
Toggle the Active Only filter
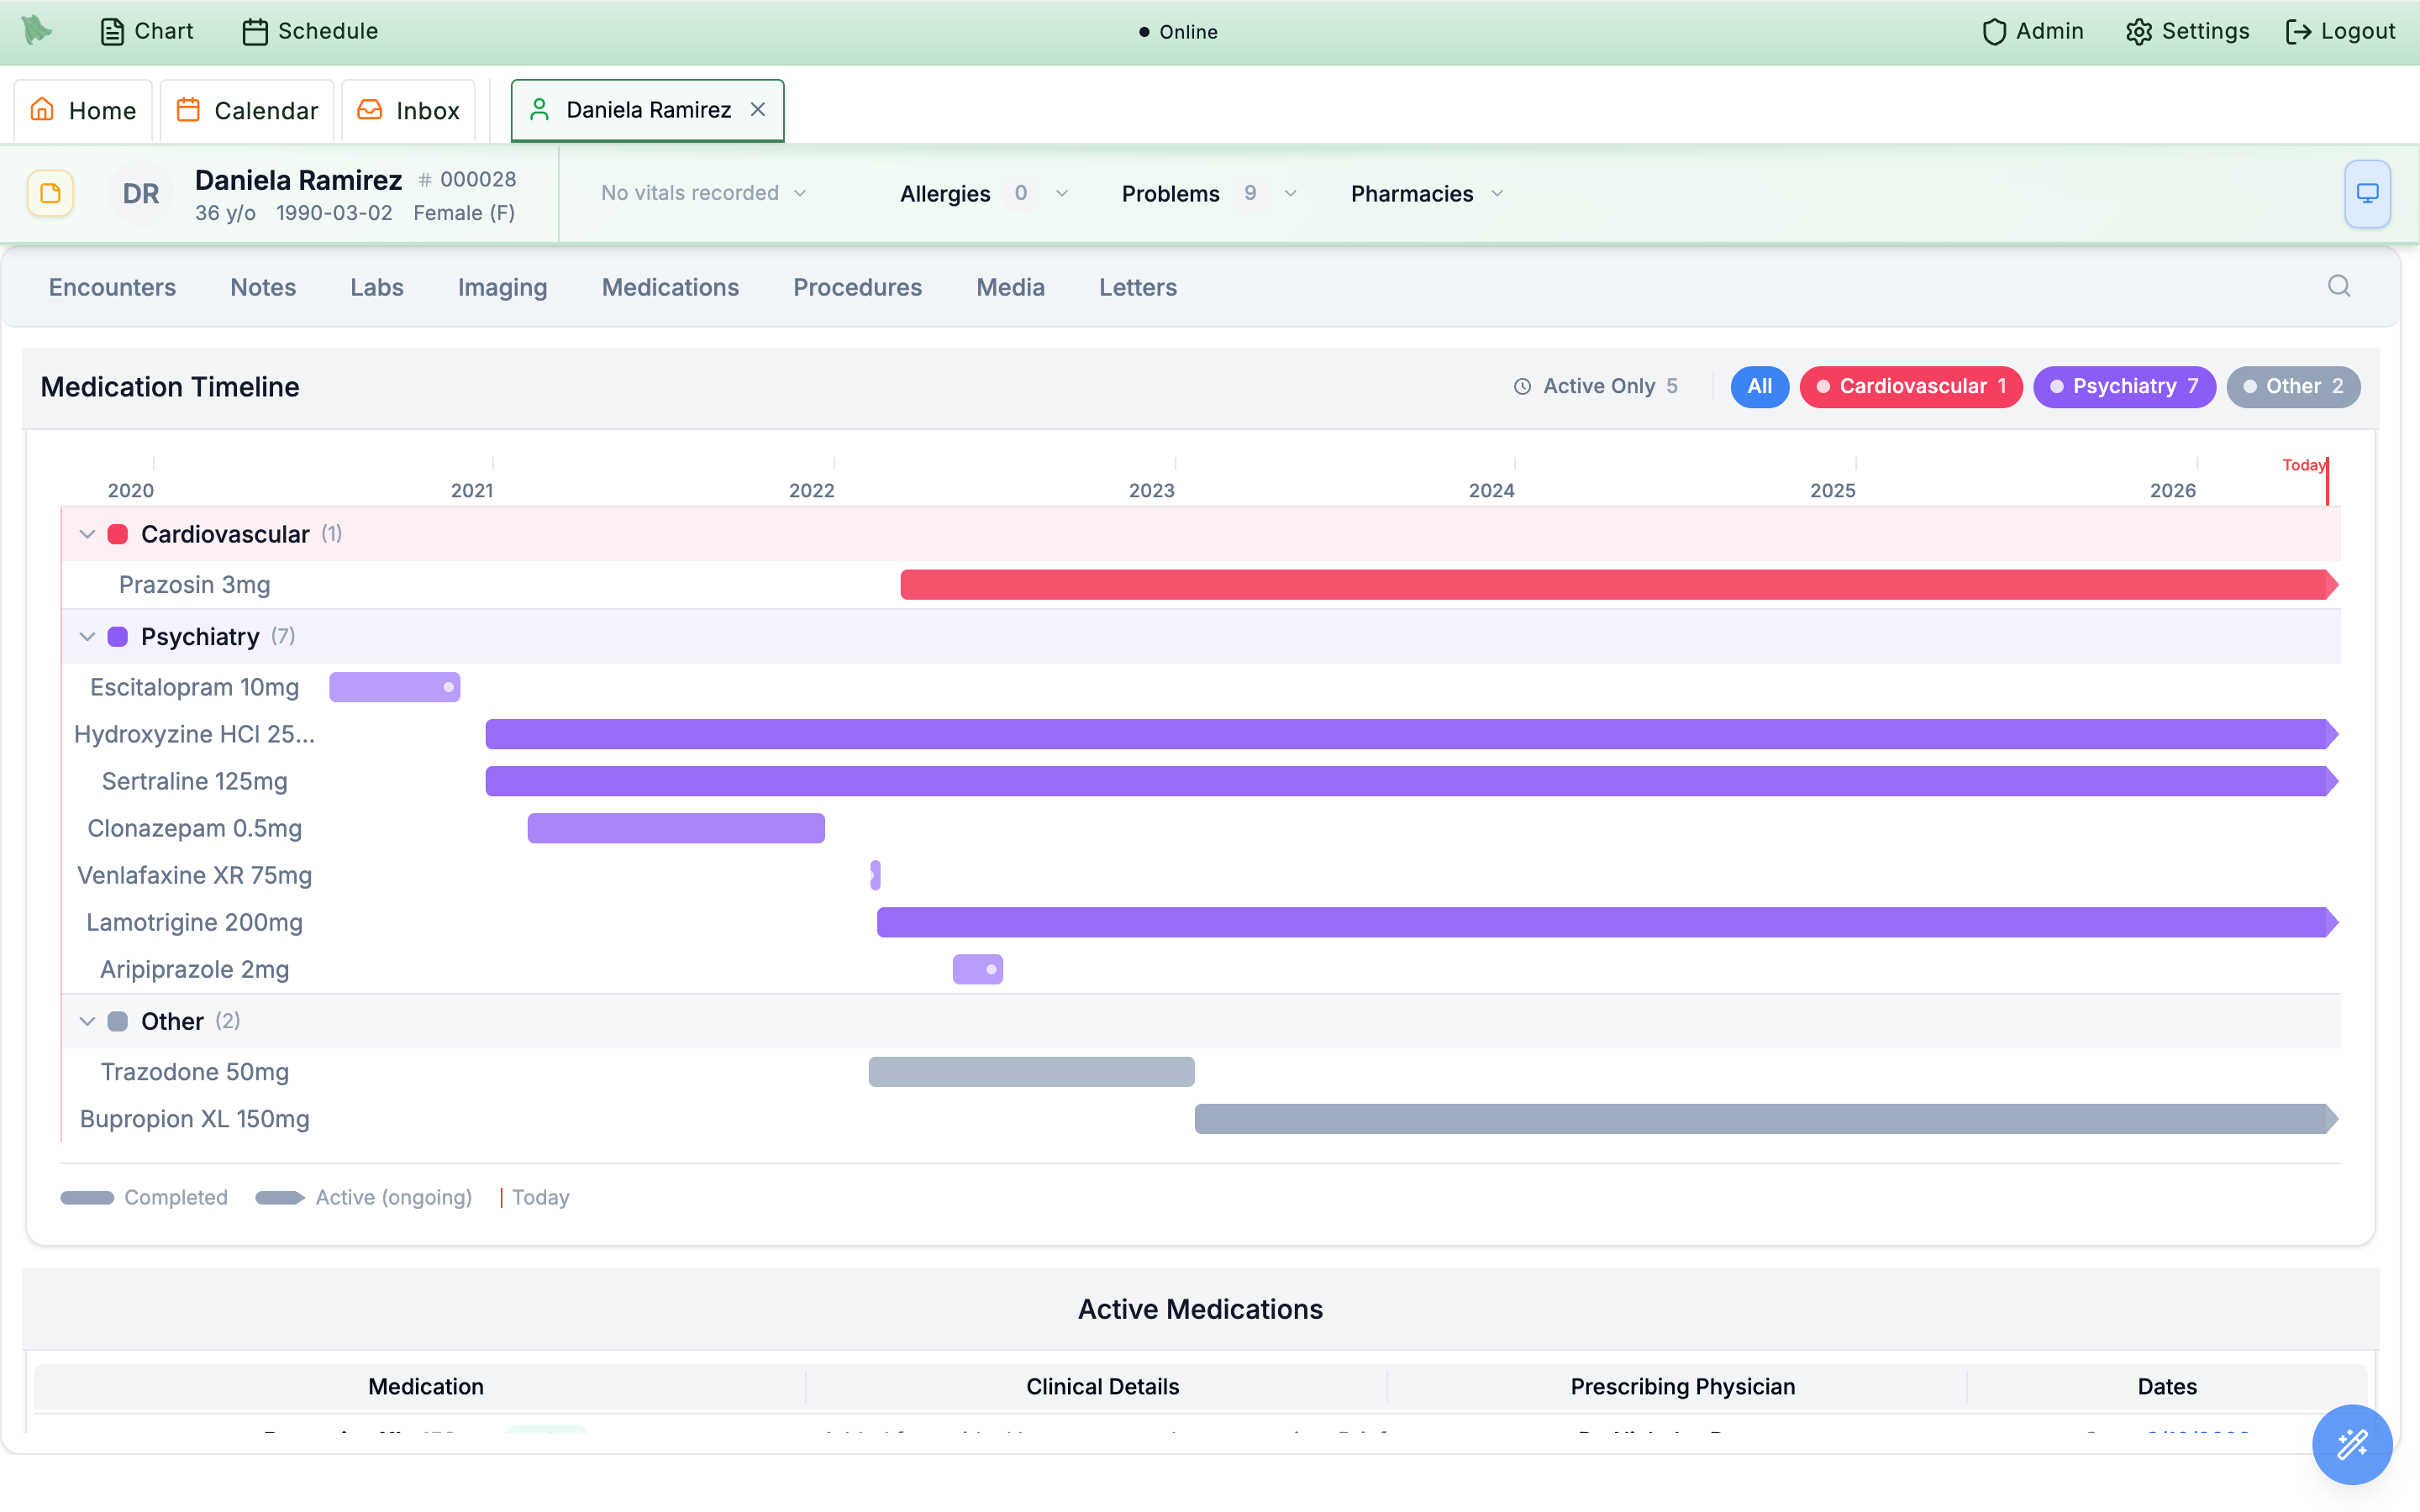click(x=1596, y=386)
